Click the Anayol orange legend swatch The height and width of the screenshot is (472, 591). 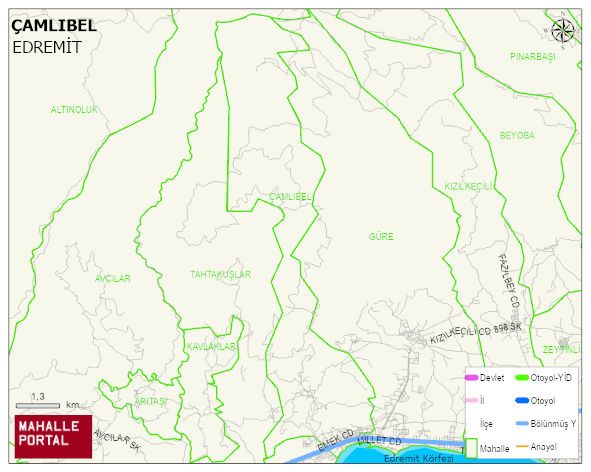(522, 447)
